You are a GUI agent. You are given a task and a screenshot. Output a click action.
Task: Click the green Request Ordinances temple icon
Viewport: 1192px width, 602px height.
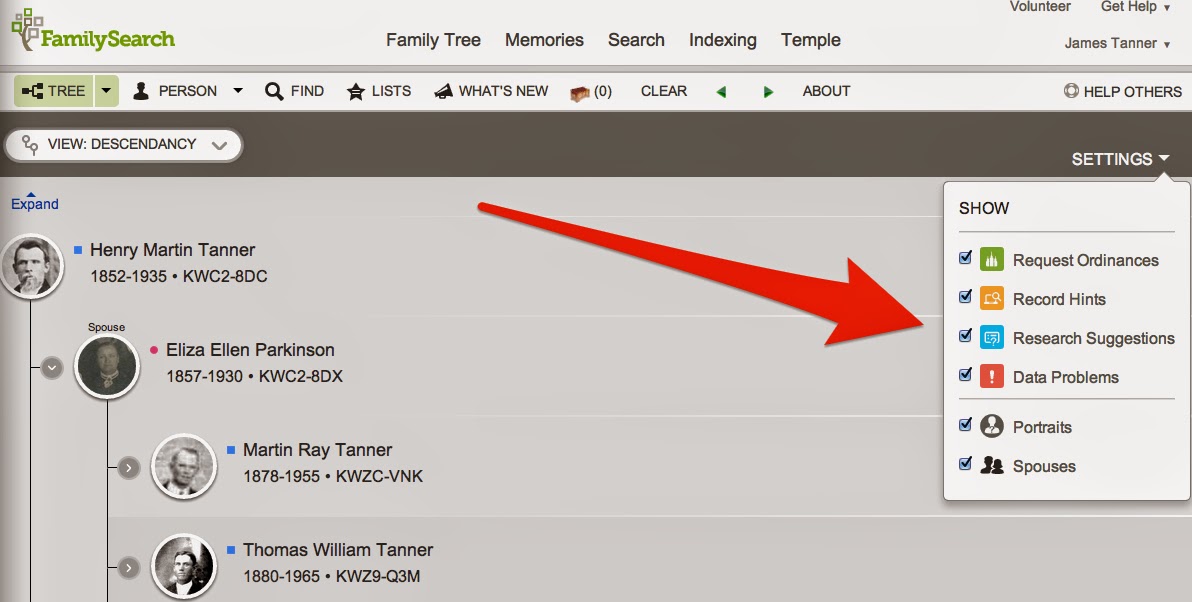coord(991,259)
